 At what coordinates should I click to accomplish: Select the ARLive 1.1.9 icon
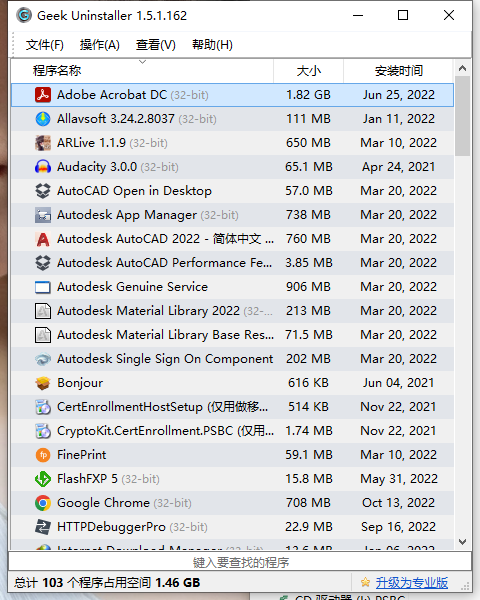tap(43, 143)
